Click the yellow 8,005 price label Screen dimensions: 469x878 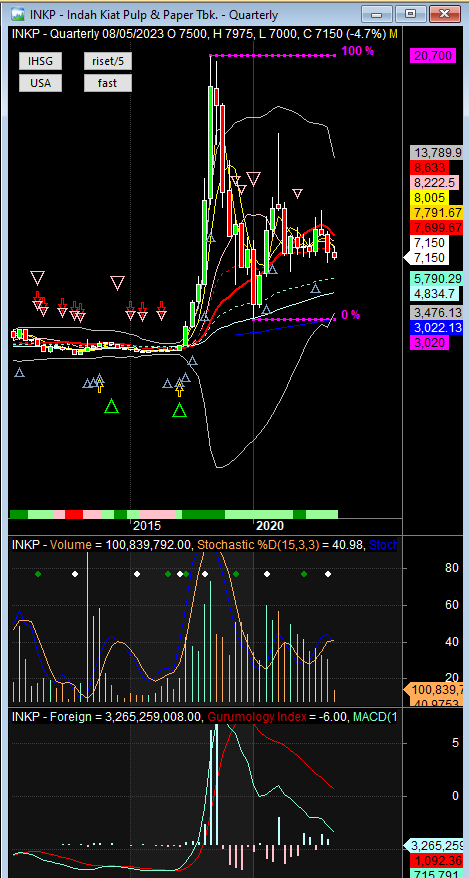(430, 197)
